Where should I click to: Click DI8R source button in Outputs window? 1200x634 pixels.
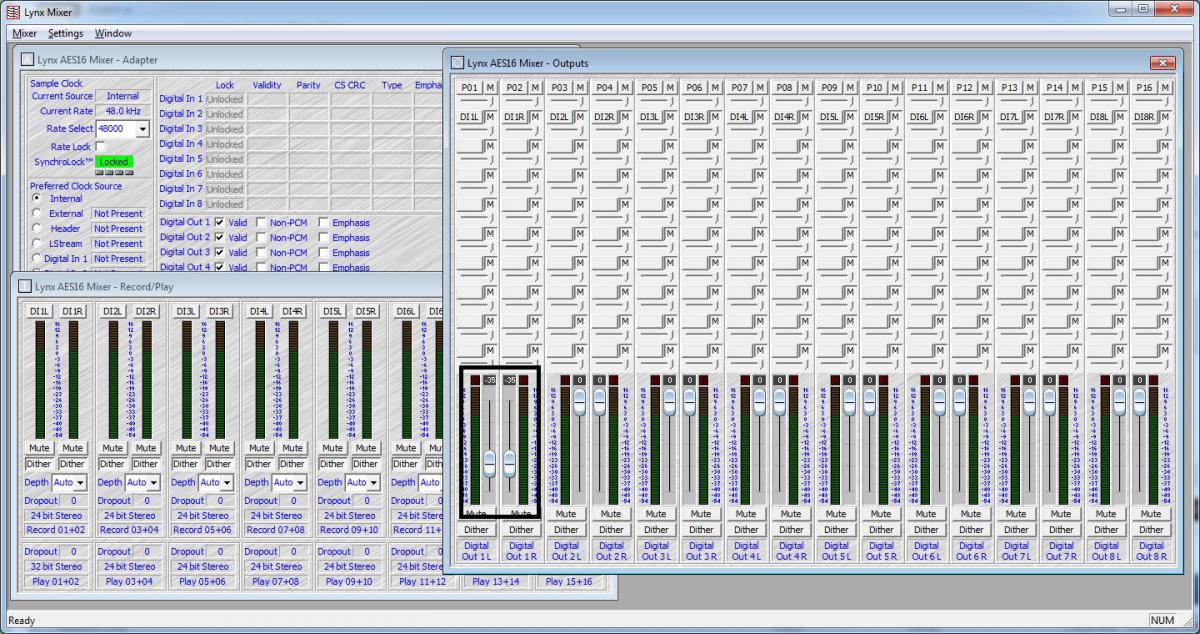point(1145,117)
